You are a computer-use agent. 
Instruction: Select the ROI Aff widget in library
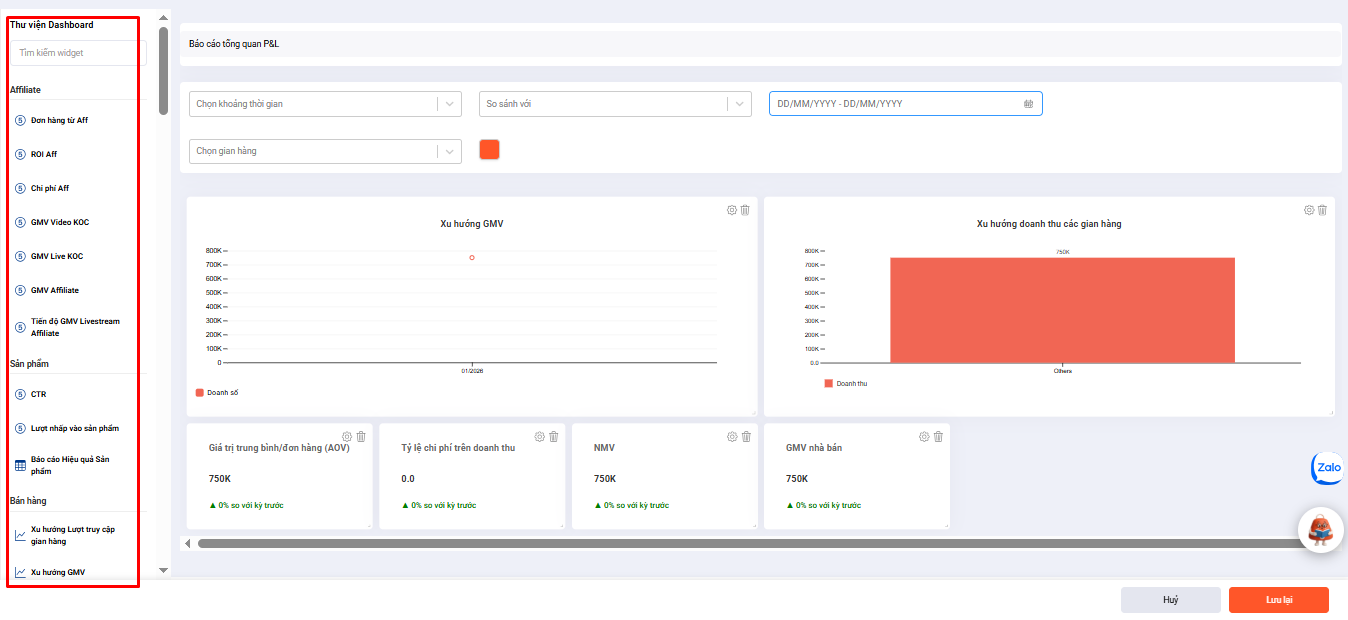(44, 155)
